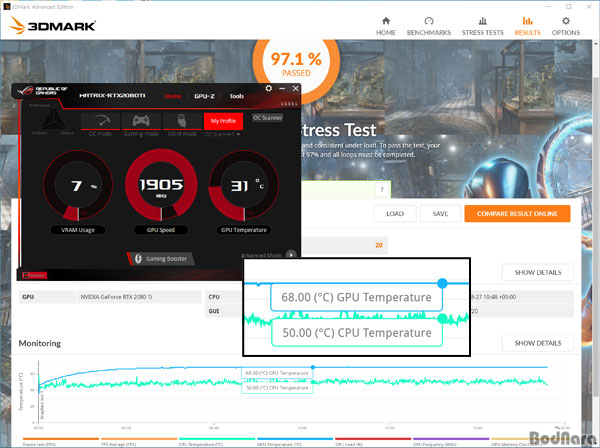Viewport: 600px width, 448px height.
Task: Open the HOME section in 3DMark
Action: click(386, 26)
